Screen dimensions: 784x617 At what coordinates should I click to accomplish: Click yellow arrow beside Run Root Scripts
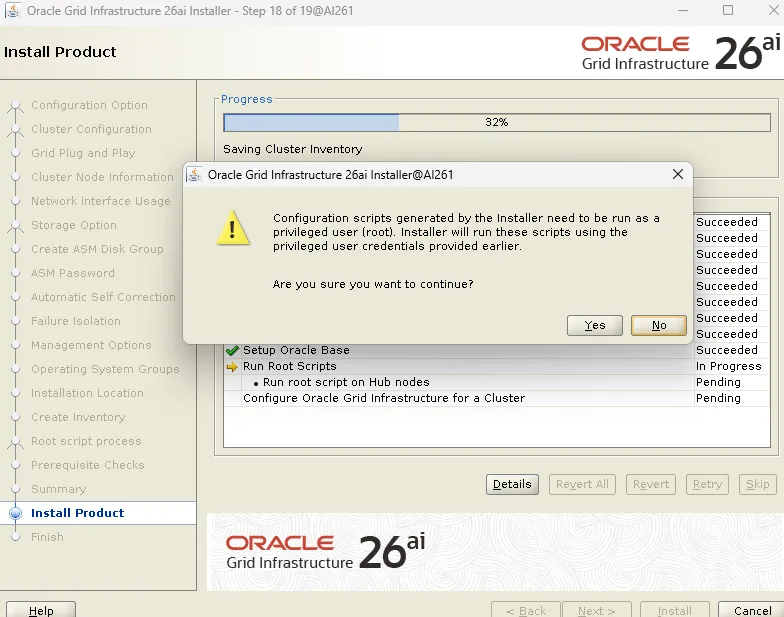coord(232,366)
